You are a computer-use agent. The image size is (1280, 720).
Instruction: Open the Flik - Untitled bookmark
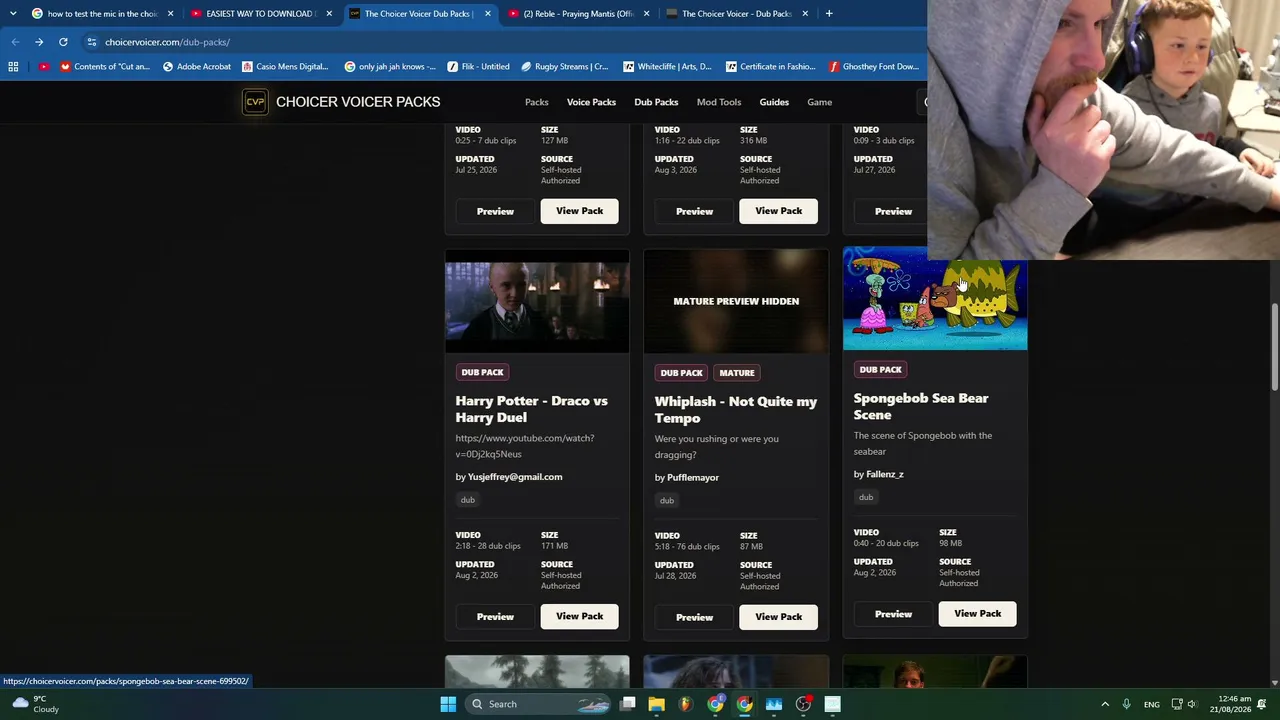(x=479, y=67)
